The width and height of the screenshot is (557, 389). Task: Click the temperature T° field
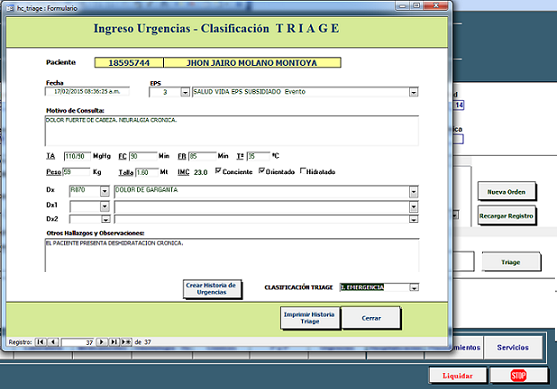tap(258, 156)
